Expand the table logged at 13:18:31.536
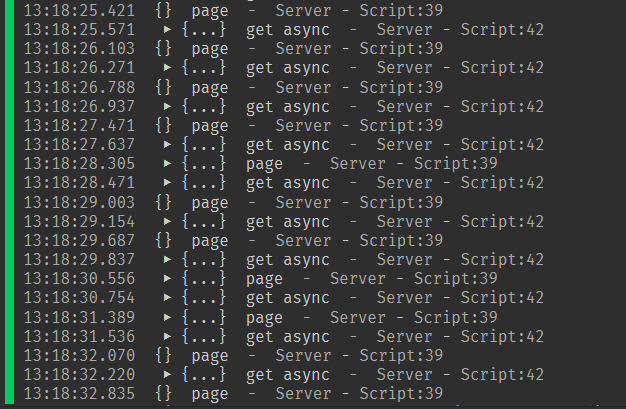The height and width of the screenshot is (409, 626). click(x=167, y=337)
